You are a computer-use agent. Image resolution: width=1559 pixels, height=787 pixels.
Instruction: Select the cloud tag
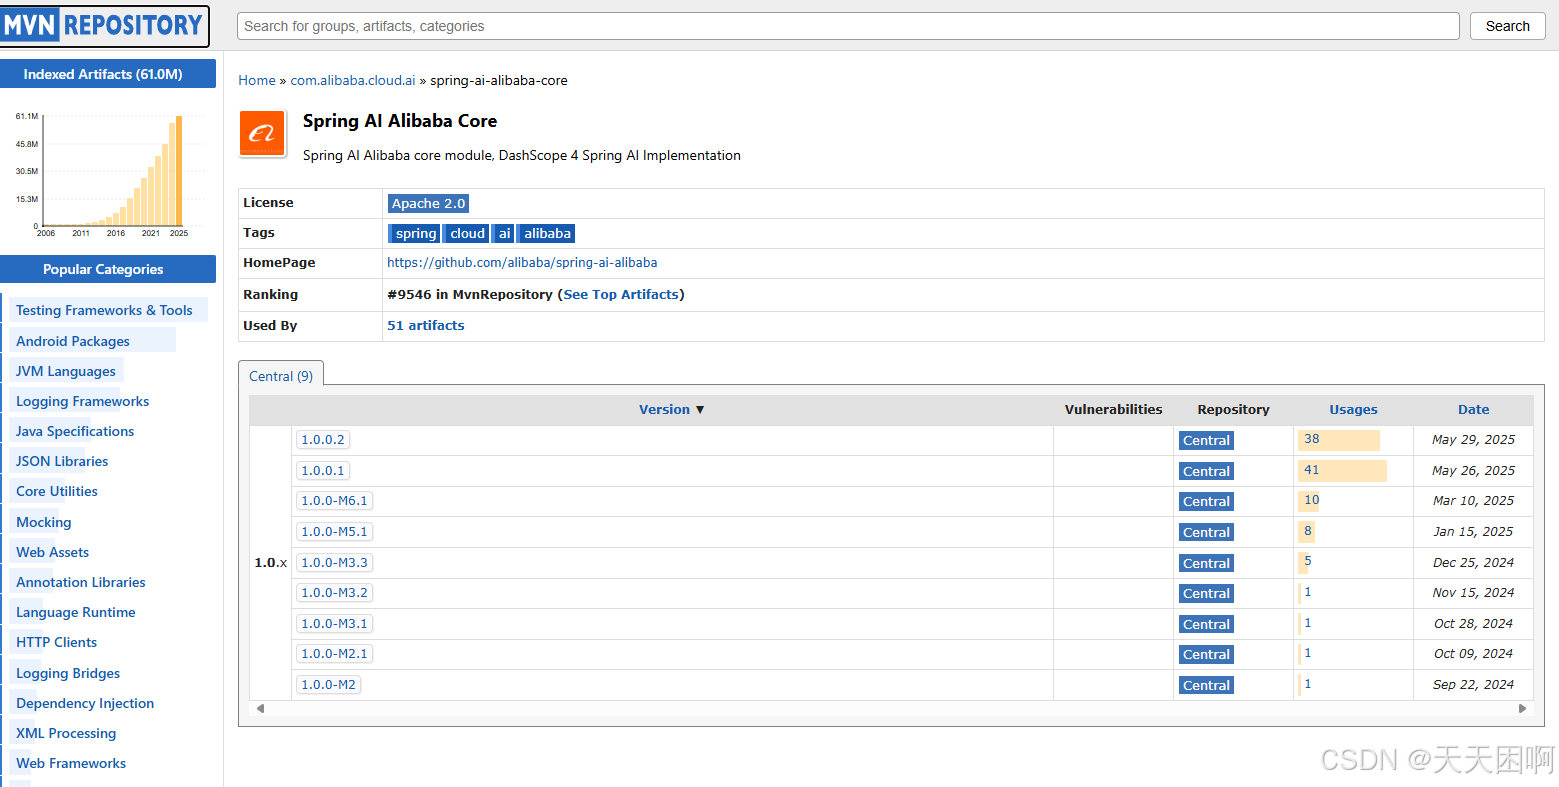coord(467,233)
